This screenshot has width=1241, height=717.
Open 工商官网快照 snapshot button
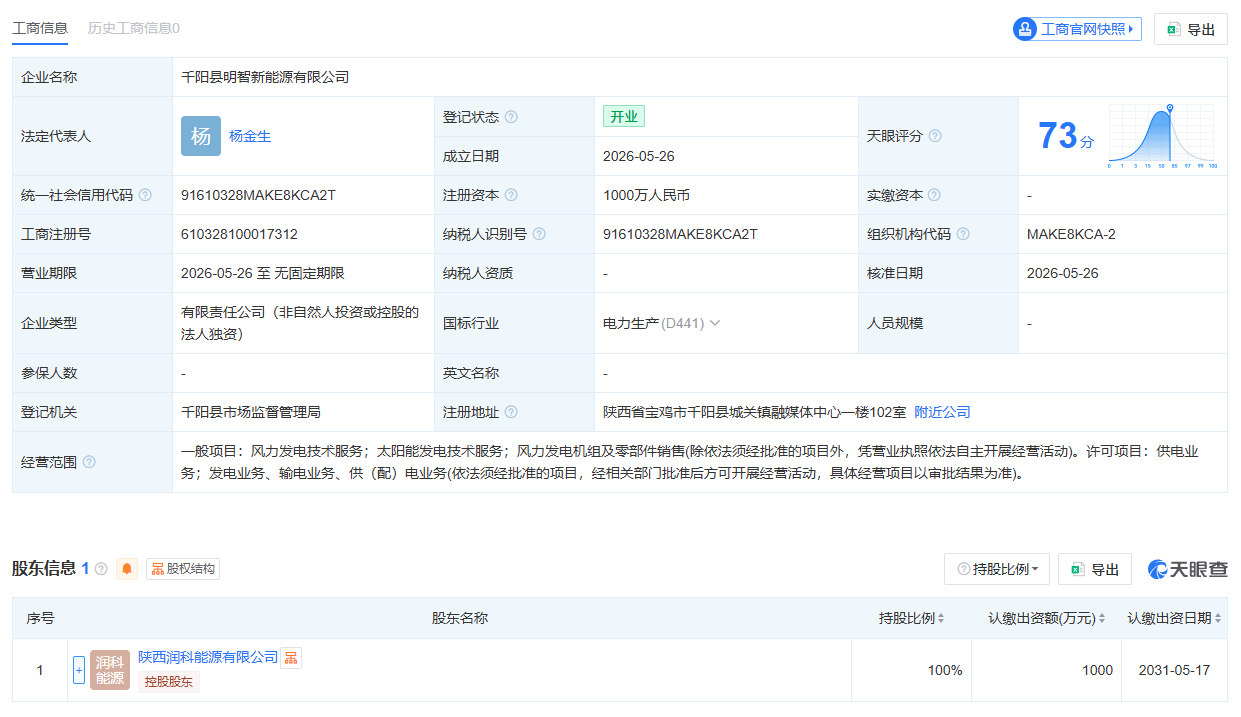coord(1077,29)
